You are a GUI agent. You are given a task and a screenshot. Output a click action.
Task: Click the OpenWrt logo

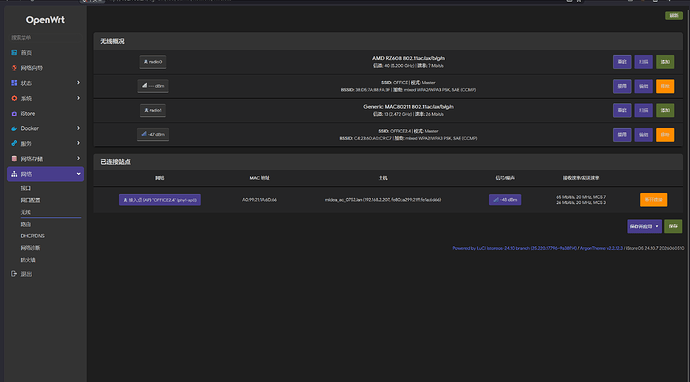(45, 20)
